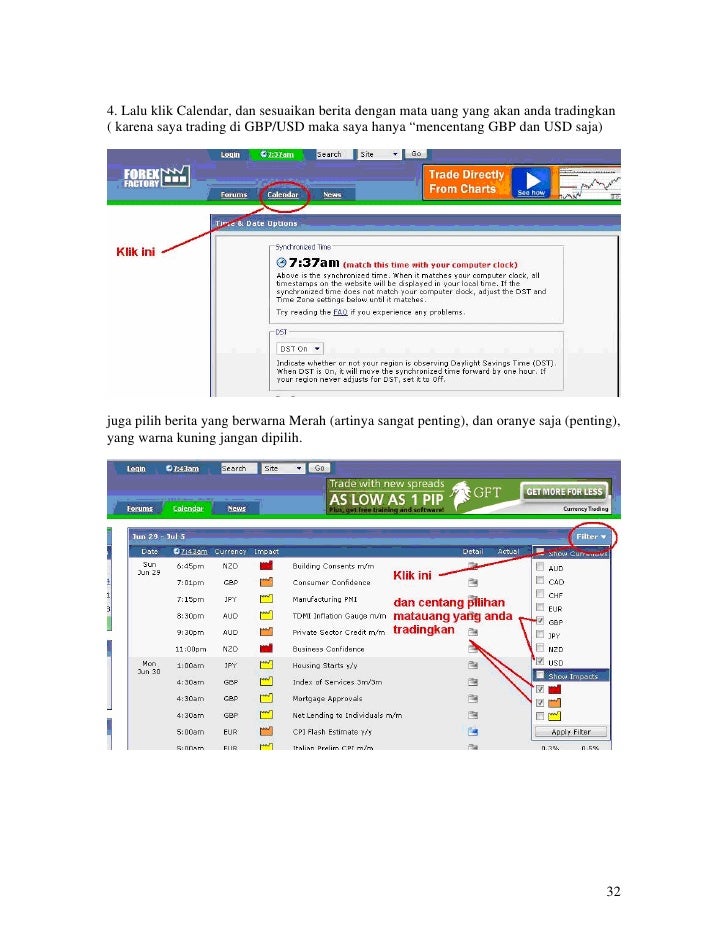Click yellow impact icon for Net Lending to Individuals
The image size is (728, 942).
point(266,715)
